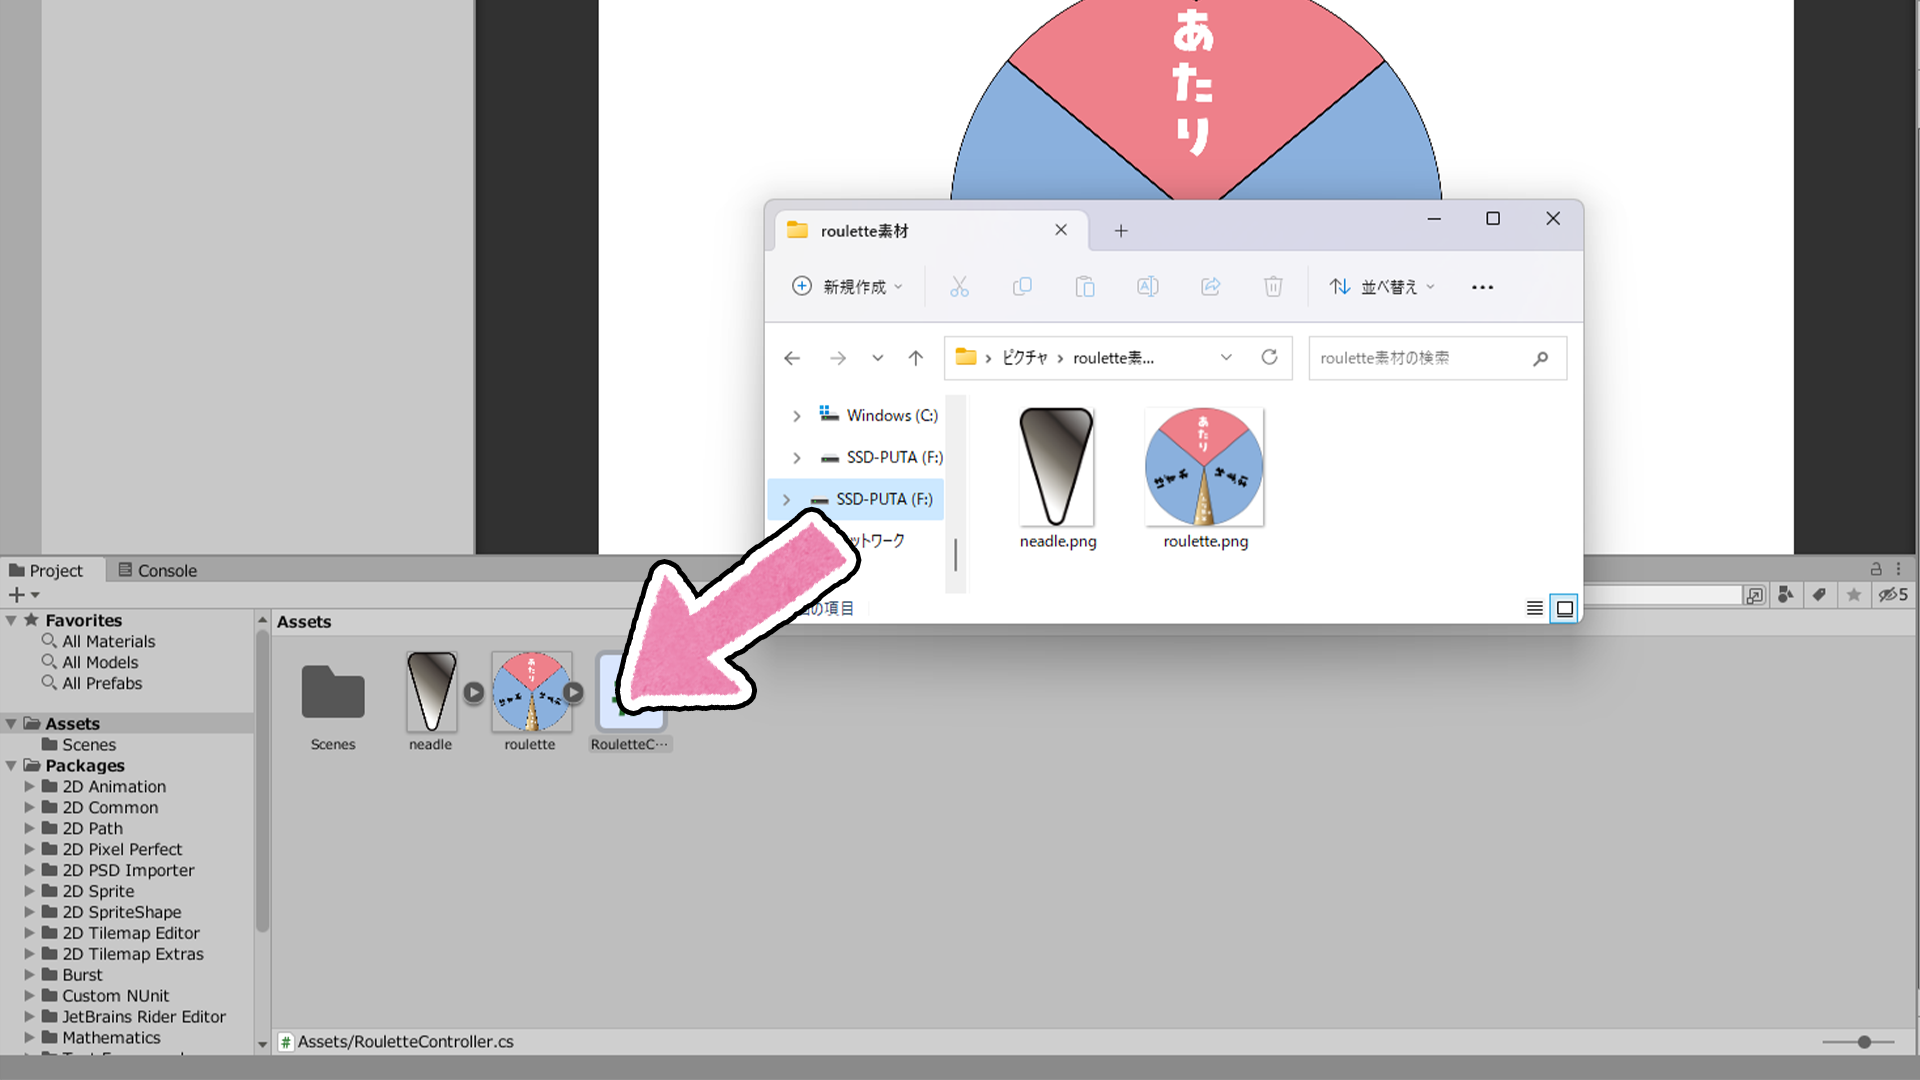
Task: Navigate up a folder with the up arrow
Action: pyautogui.click(x=915, y=357)
